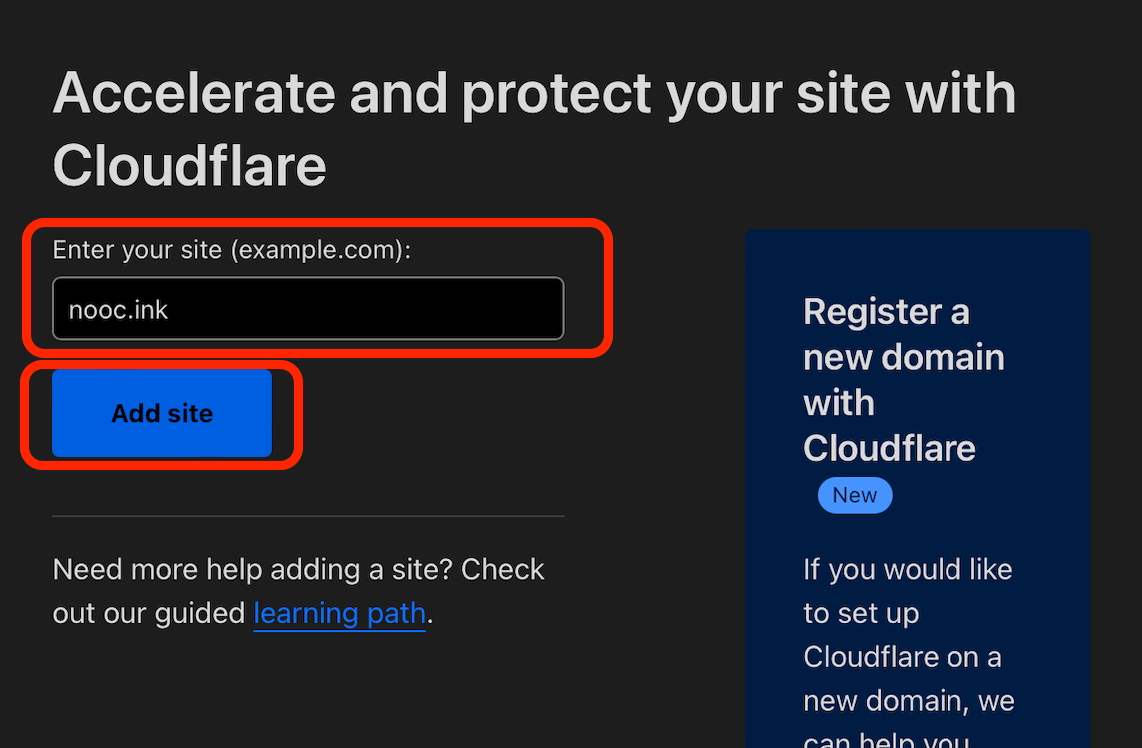
Task: Click the nooc.ink text in the input
Action: 118,309
